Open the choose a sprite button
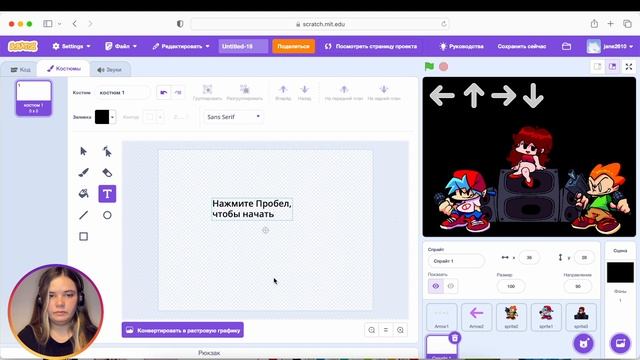This screenshot has width=640, height=360. tap(583, 343)
